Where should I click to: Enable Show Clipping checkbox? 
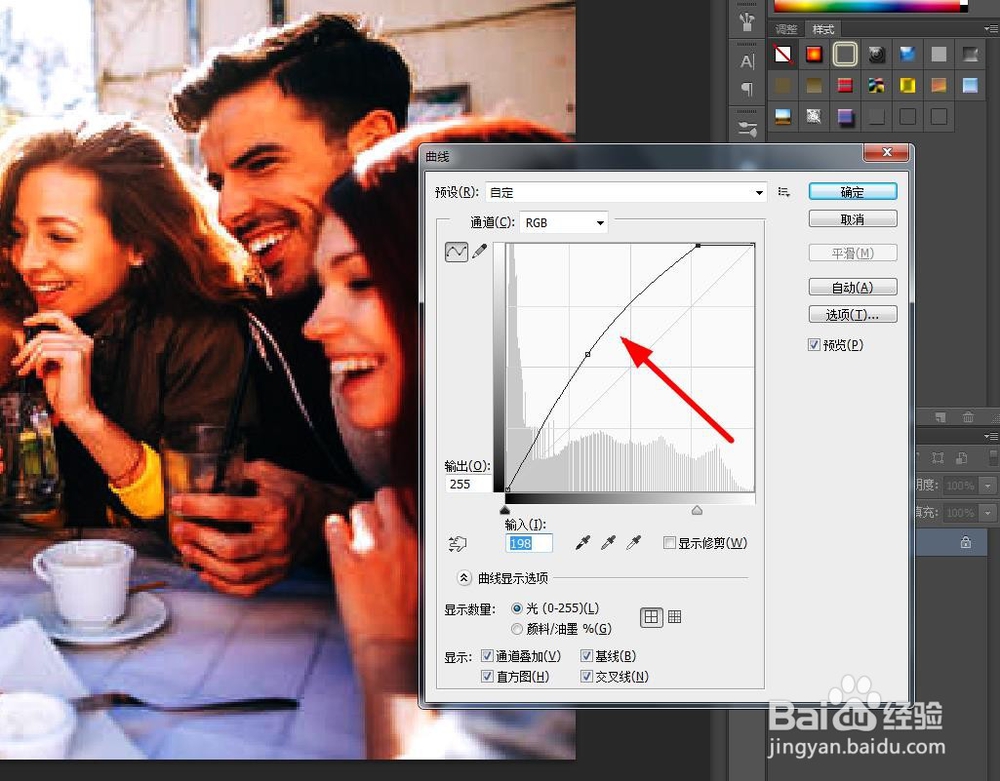coord(669,543)
